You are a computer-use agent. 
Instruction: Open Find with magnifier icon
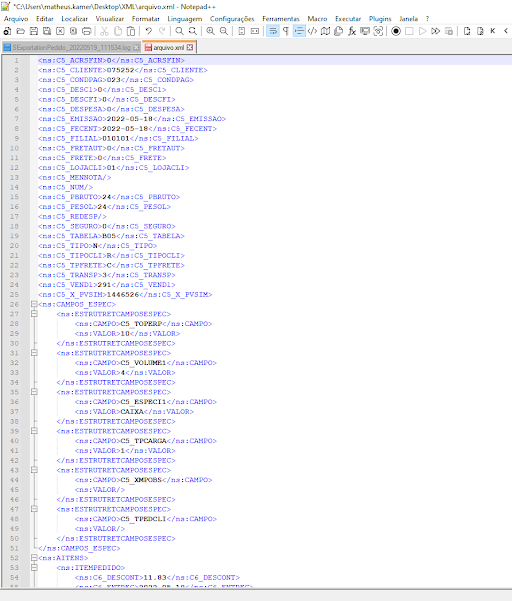click(x=179, y=31)
